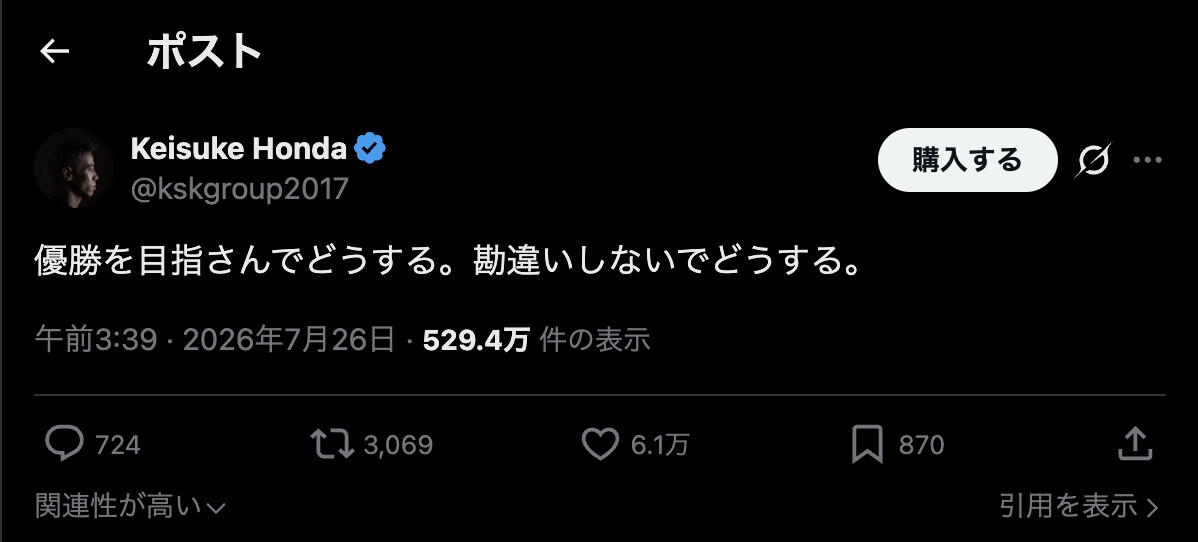Repost using the retweet arrows icon

tap(332, 444)
